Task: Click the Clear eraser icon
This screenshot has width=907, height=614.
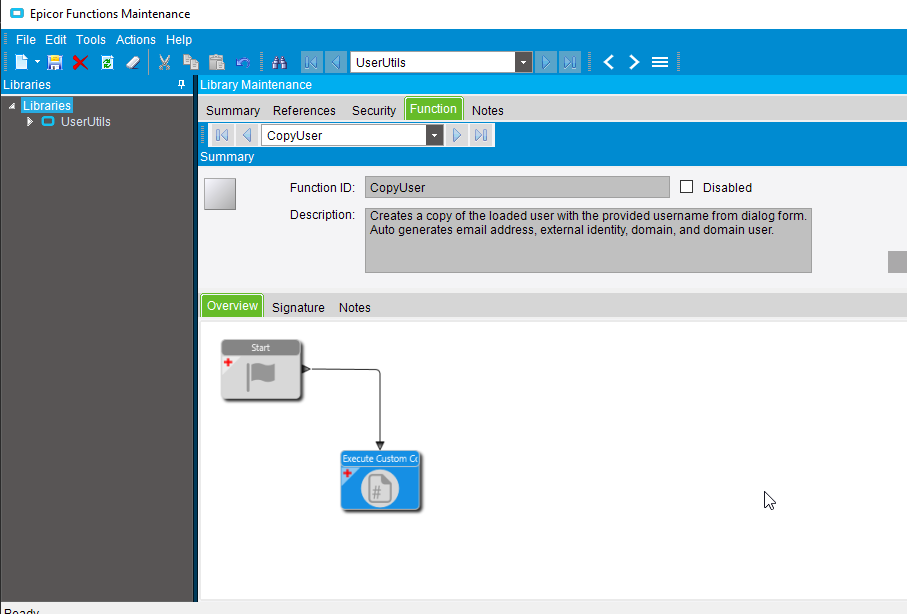Action: 133,62
